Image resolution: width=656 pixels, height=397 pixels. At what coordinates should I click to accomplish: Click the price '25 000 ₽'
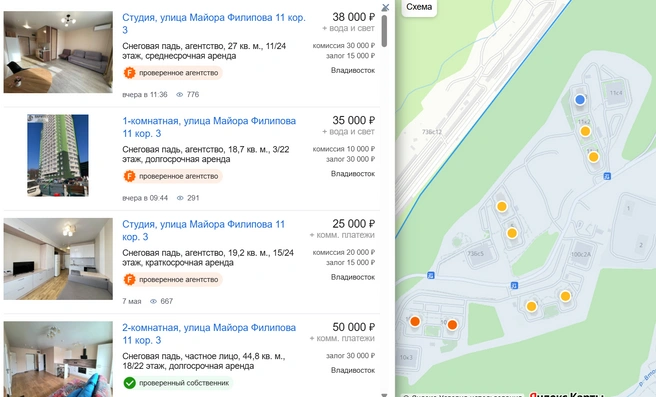(x=354, y=224)
